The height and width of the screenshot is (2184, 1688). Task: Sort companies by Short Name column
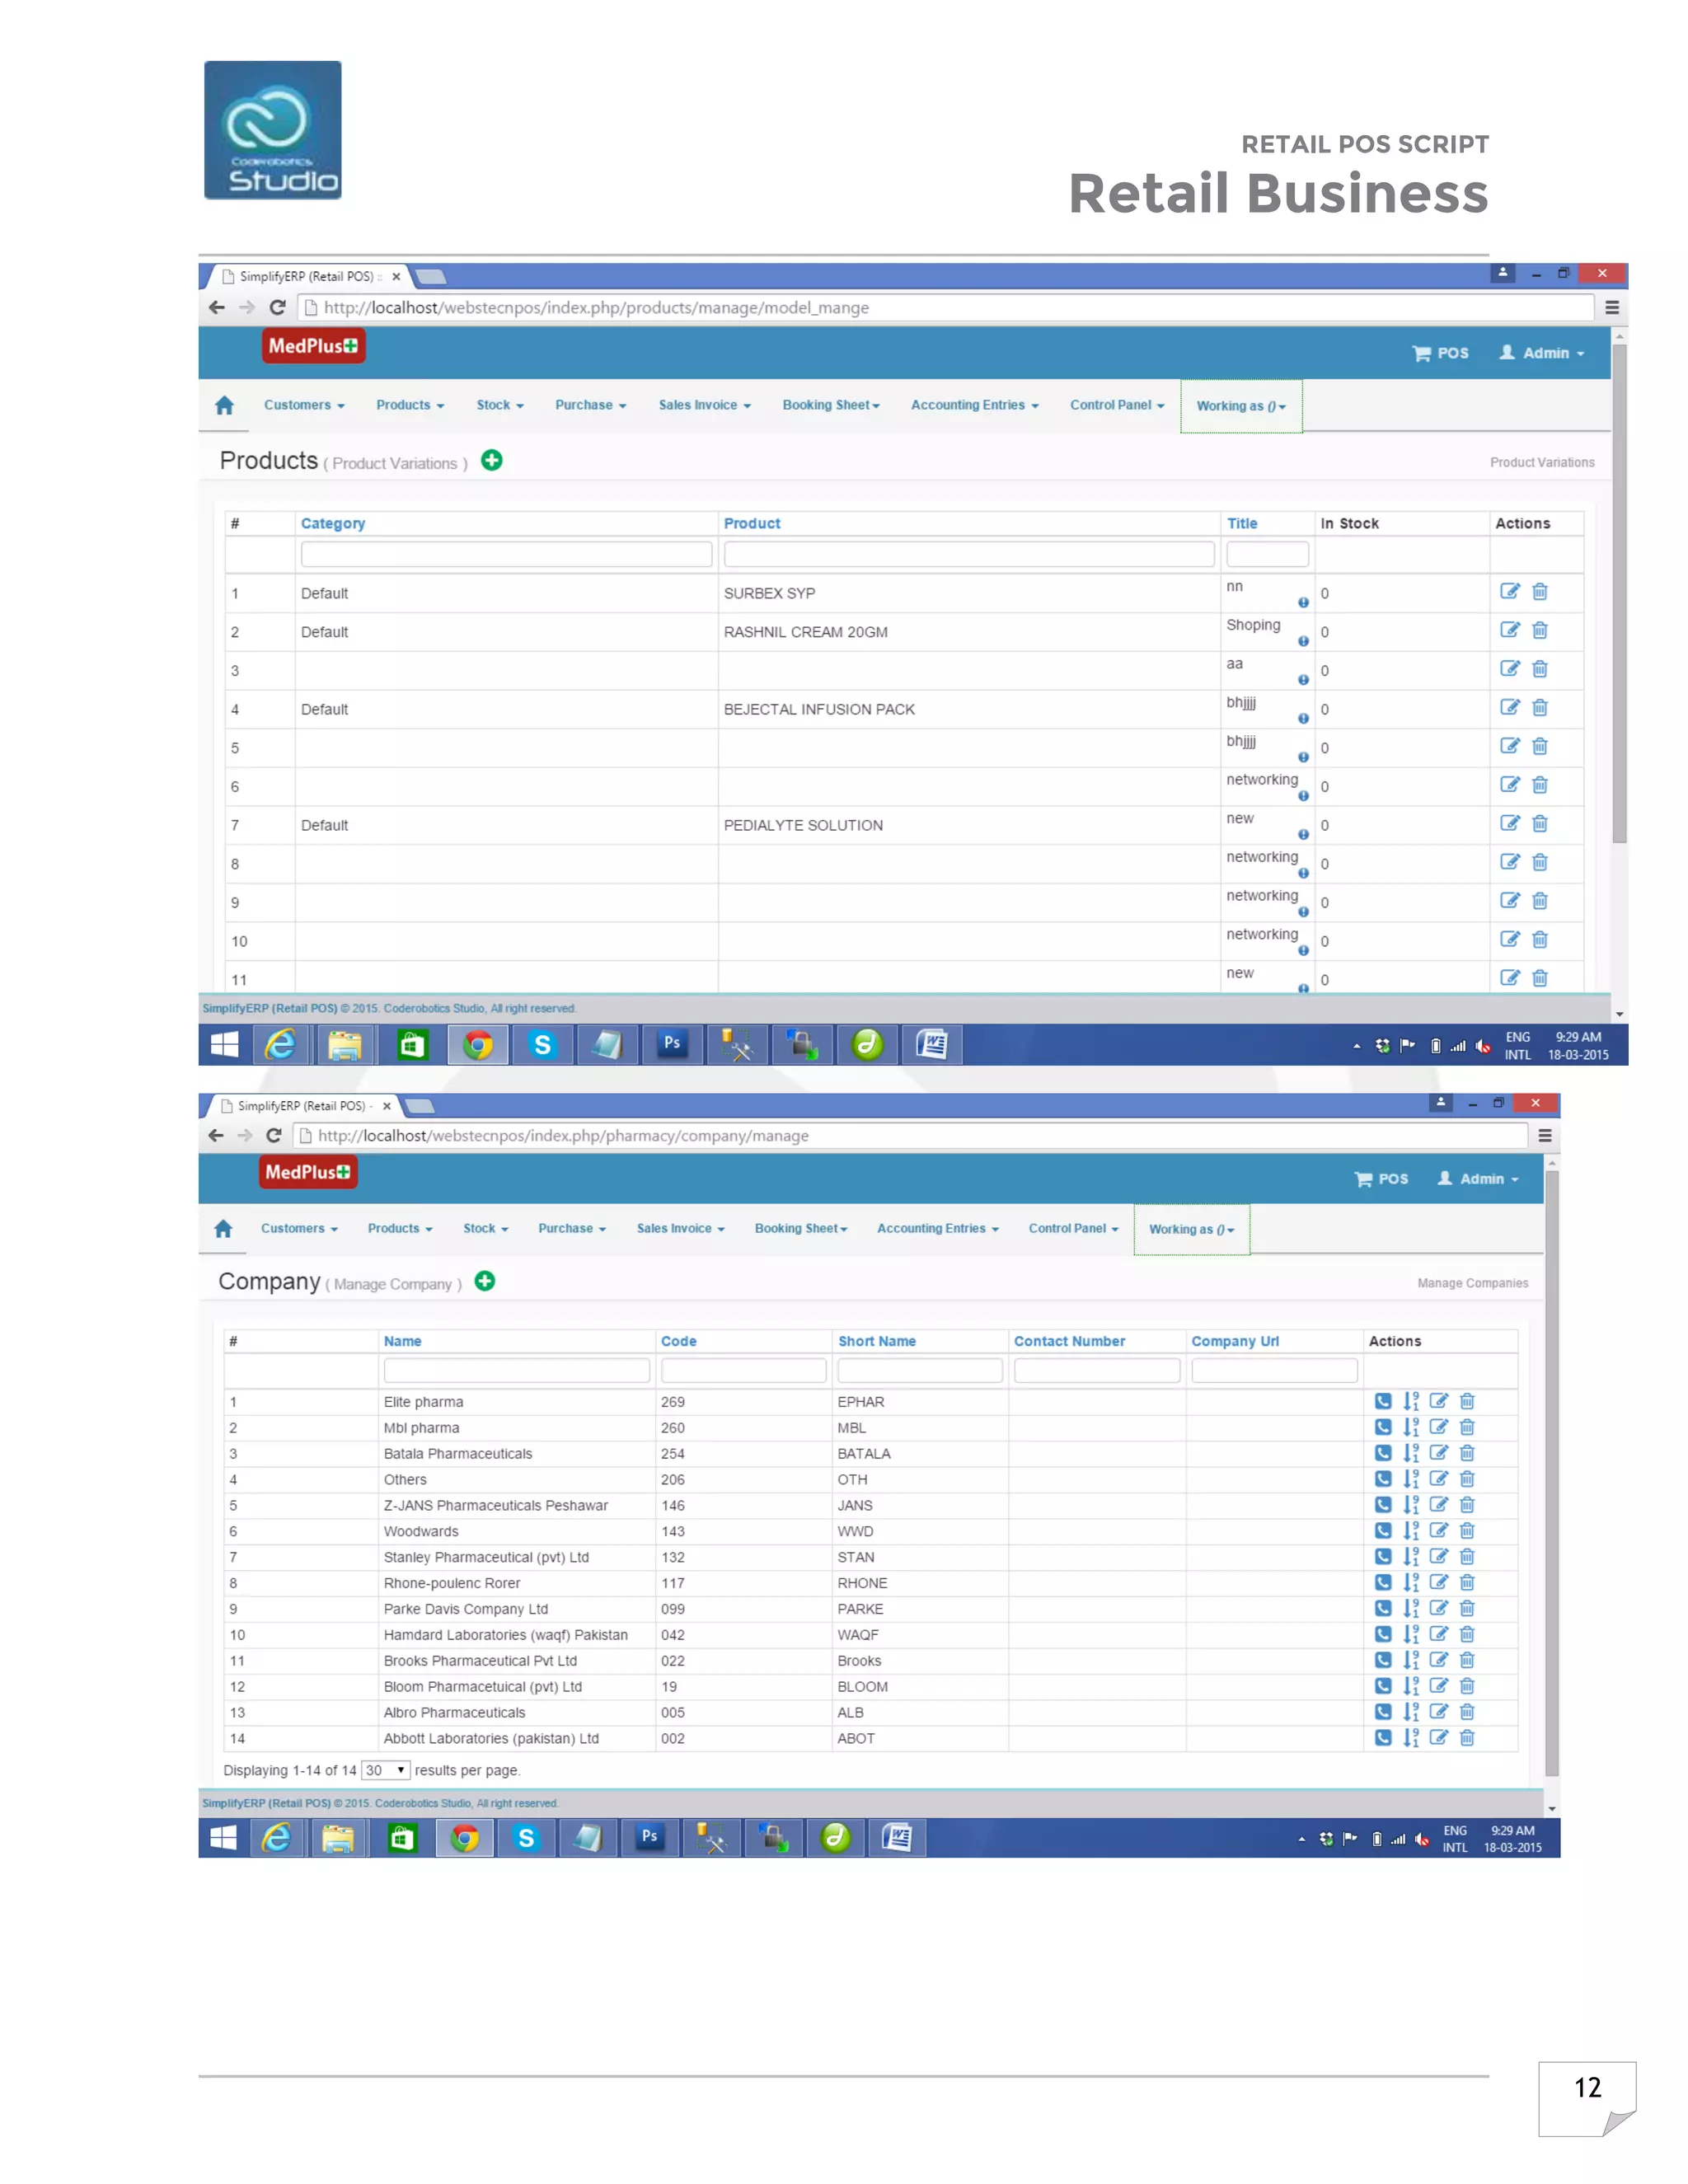point(877,1341)
